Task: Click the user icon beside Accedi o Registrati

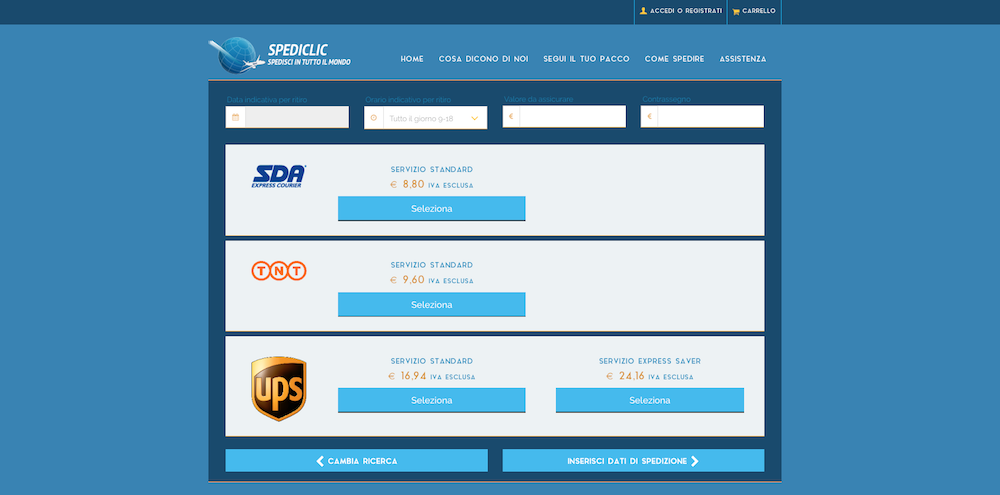Action: (643, 11)
